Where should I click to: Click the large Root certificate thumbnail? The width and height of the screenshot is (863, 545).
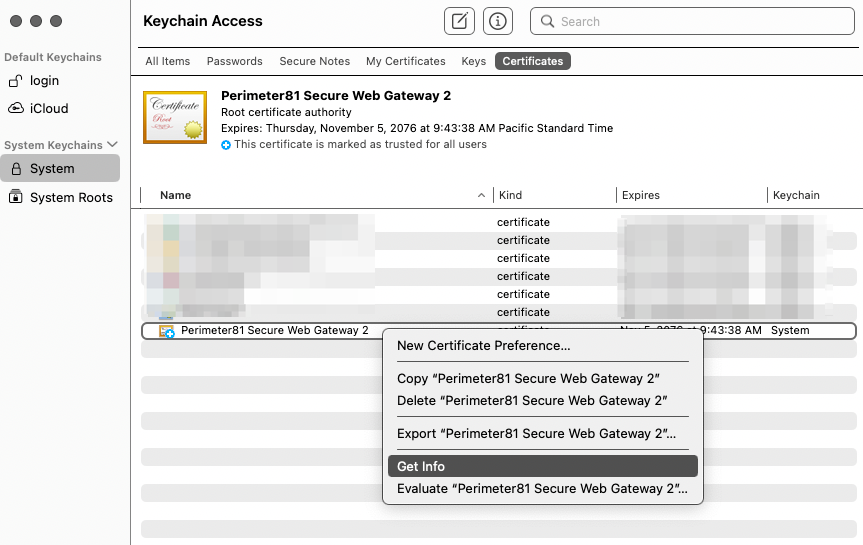point(175,117)
